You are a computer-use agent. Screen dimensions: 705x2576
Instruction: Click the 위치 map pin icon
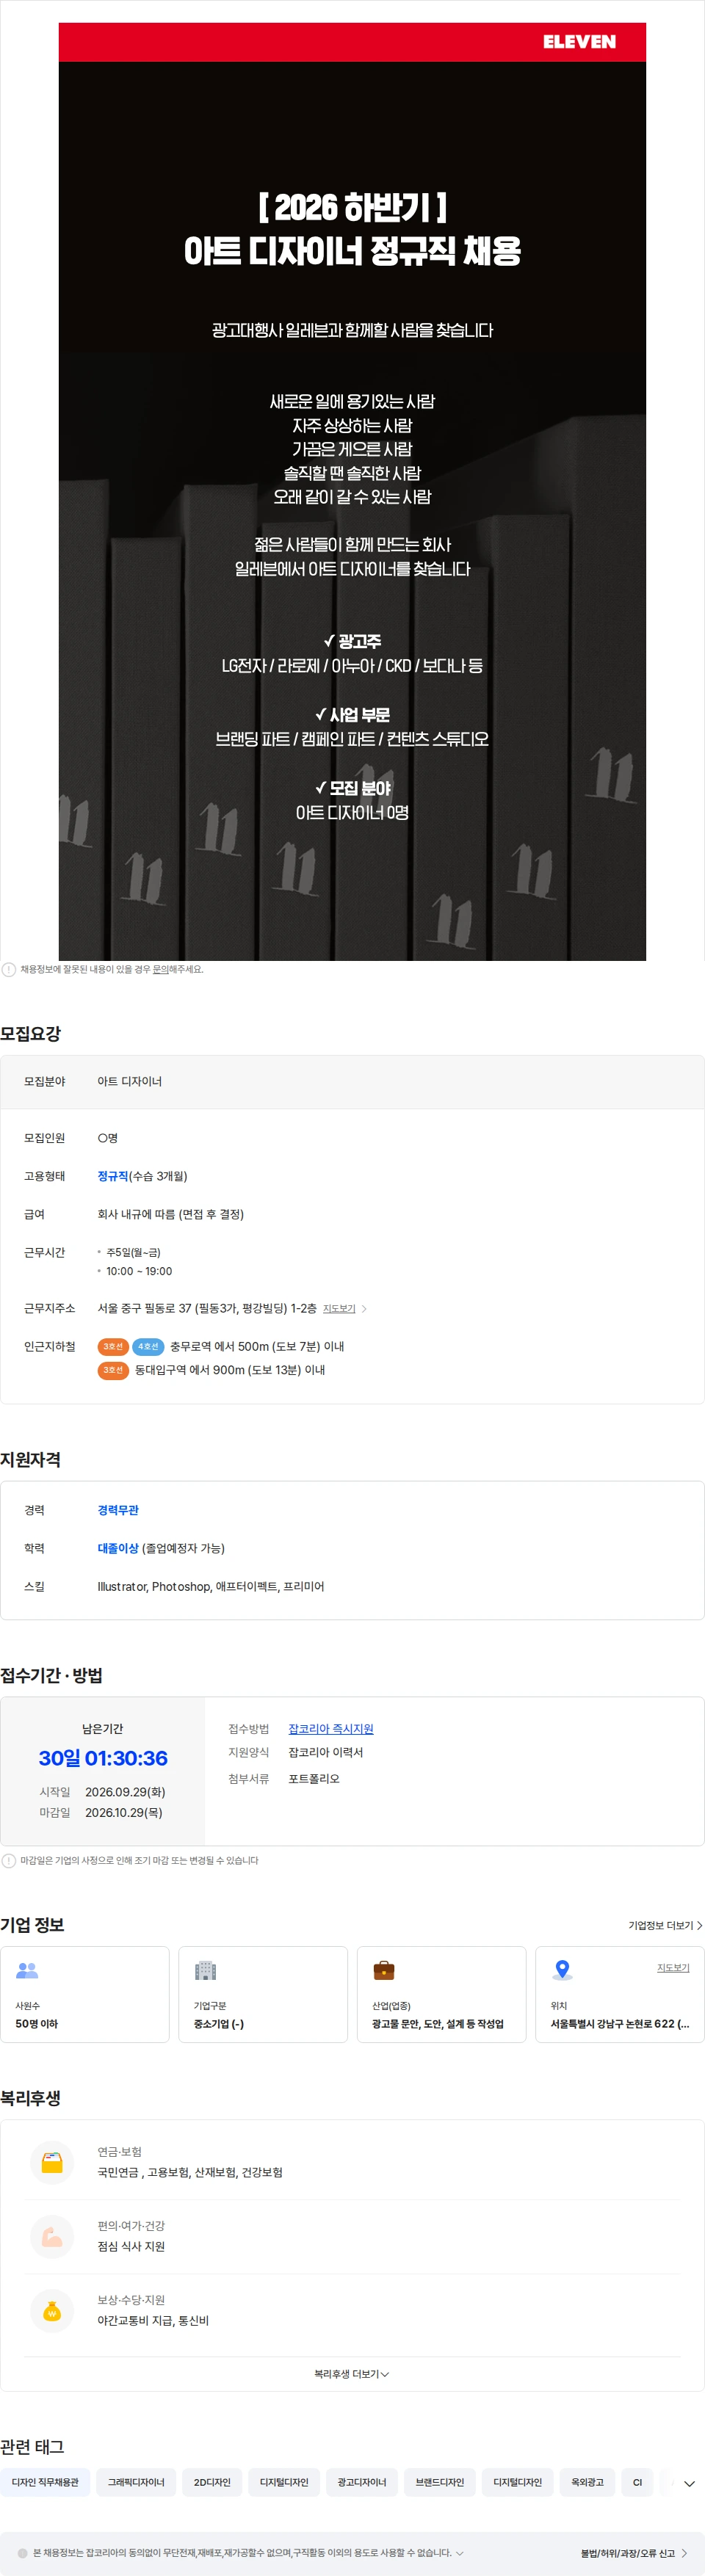(562, 1970)
